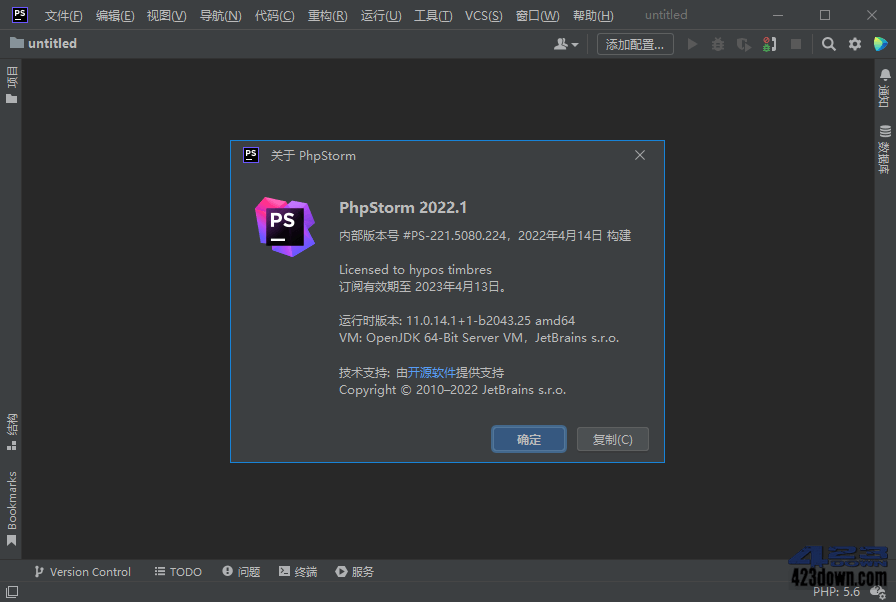Click the Run with Coverage icon

click(x=744, y=44)
